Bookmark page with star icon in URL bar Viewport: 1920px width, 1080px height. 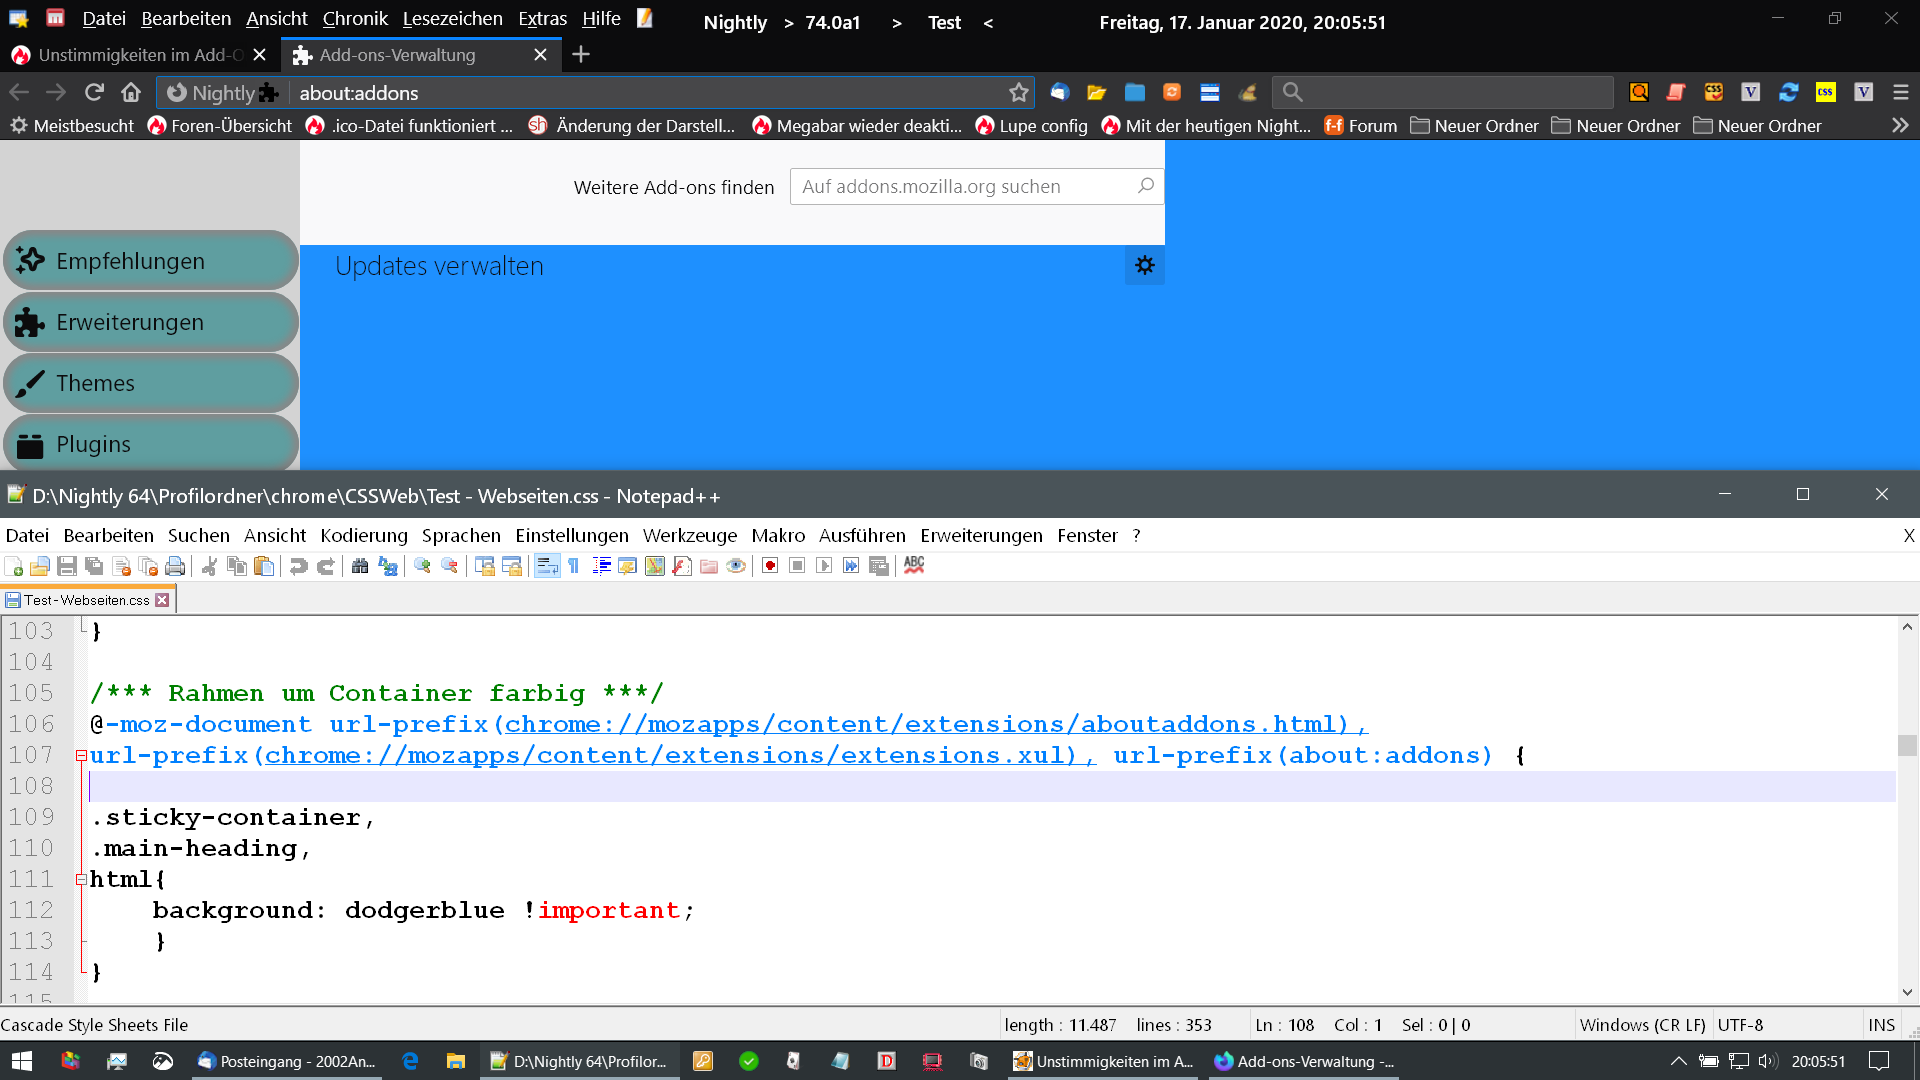pos(1019,93)
